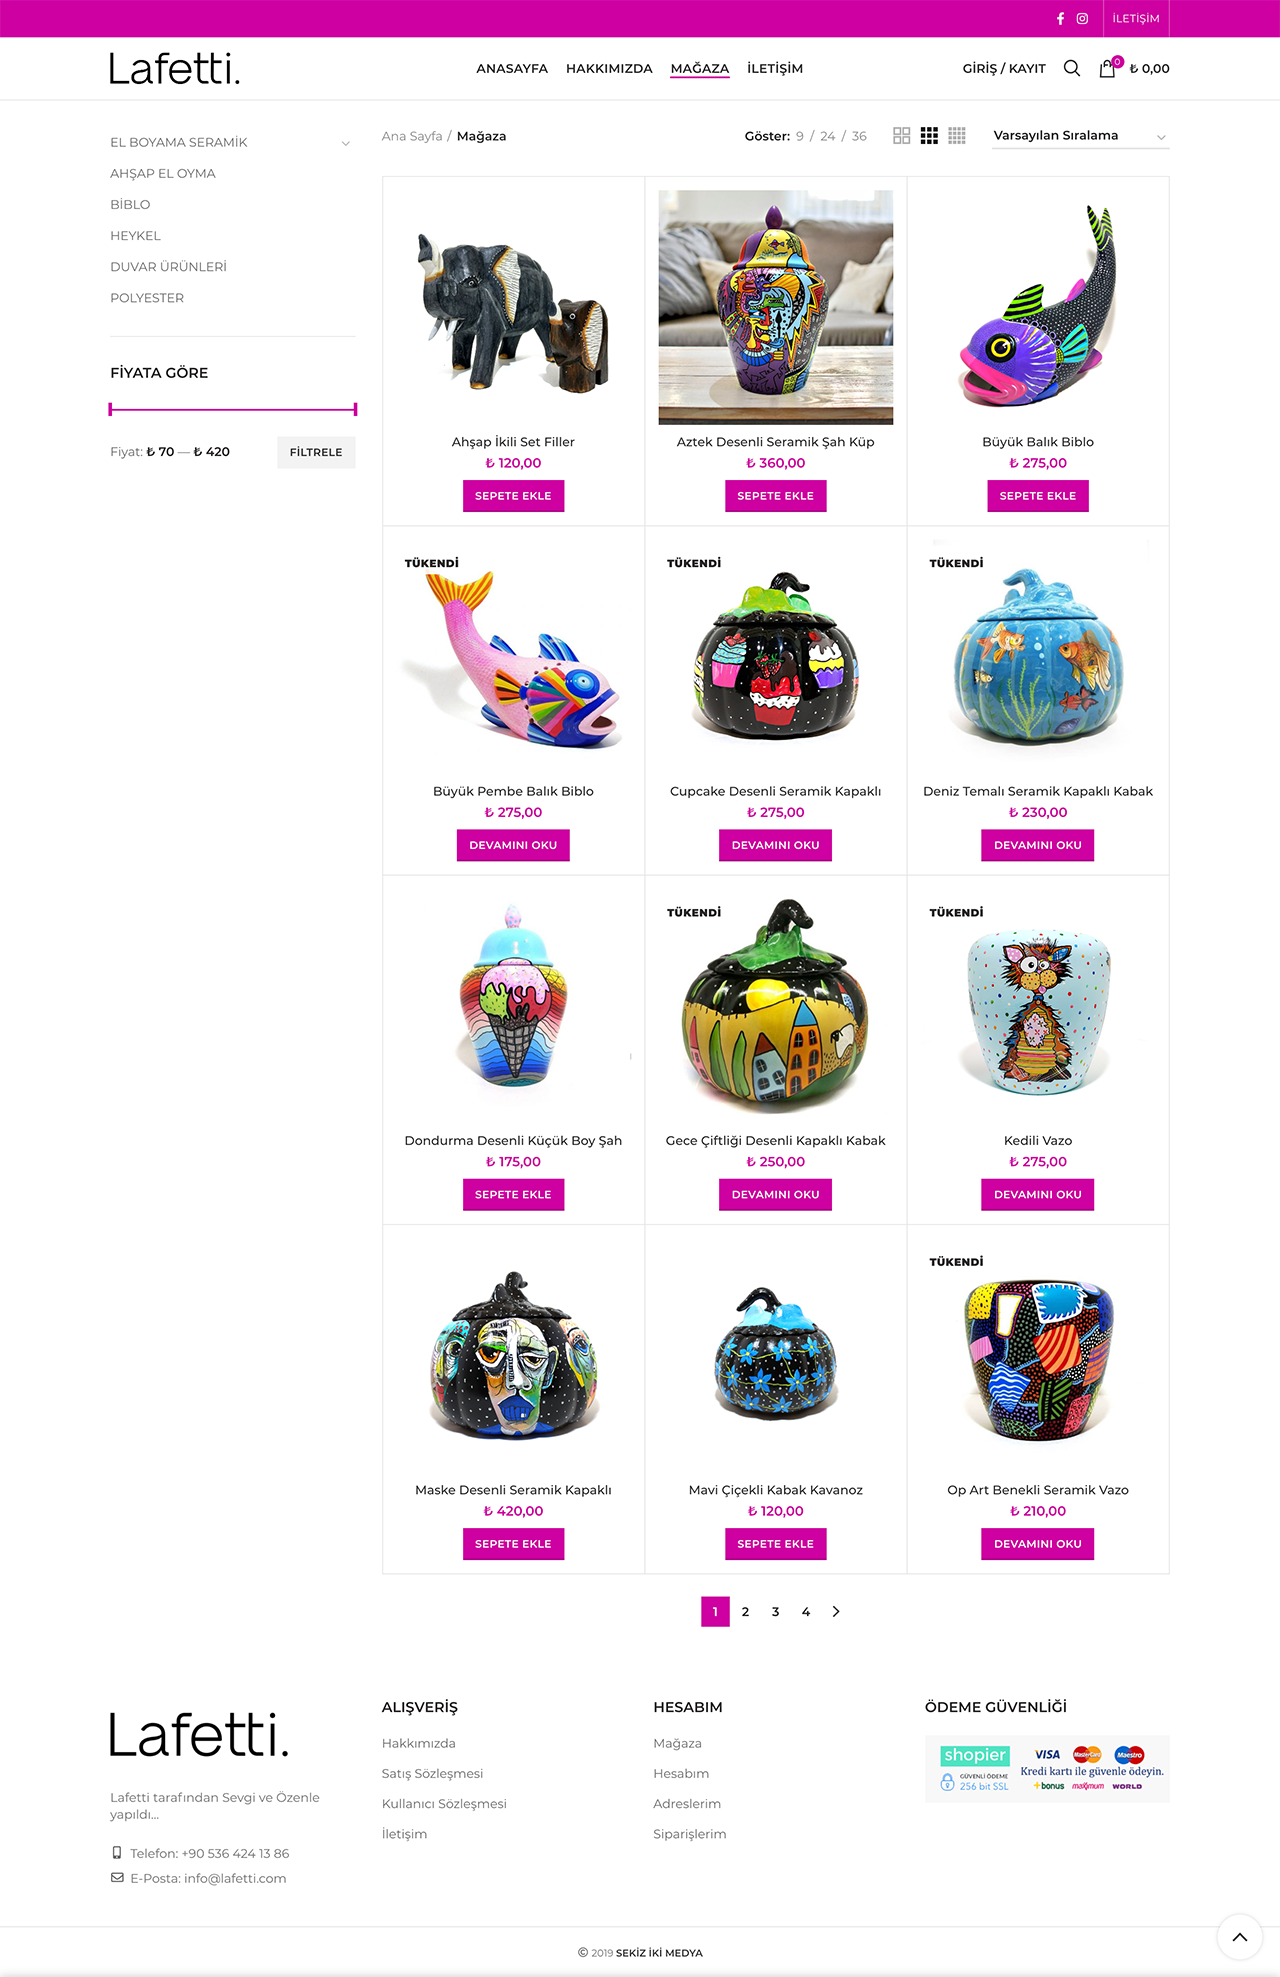Select Ahşap El Oyma category

(163, 173)
